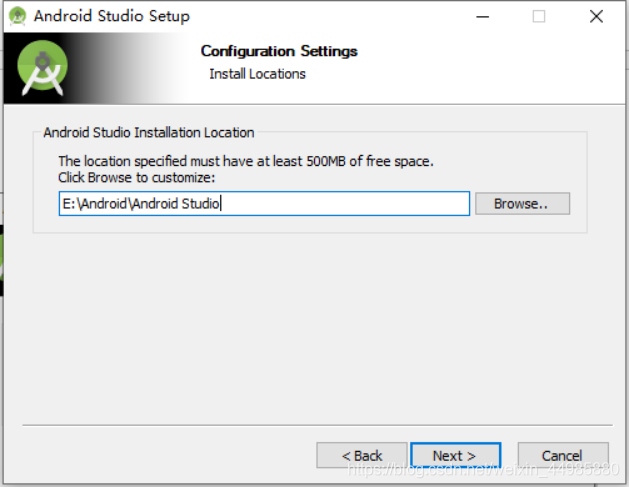Viewport: 629px width, 488px height.
Task: Cancel the Android Studio setup
Action: tap(563, 456)
